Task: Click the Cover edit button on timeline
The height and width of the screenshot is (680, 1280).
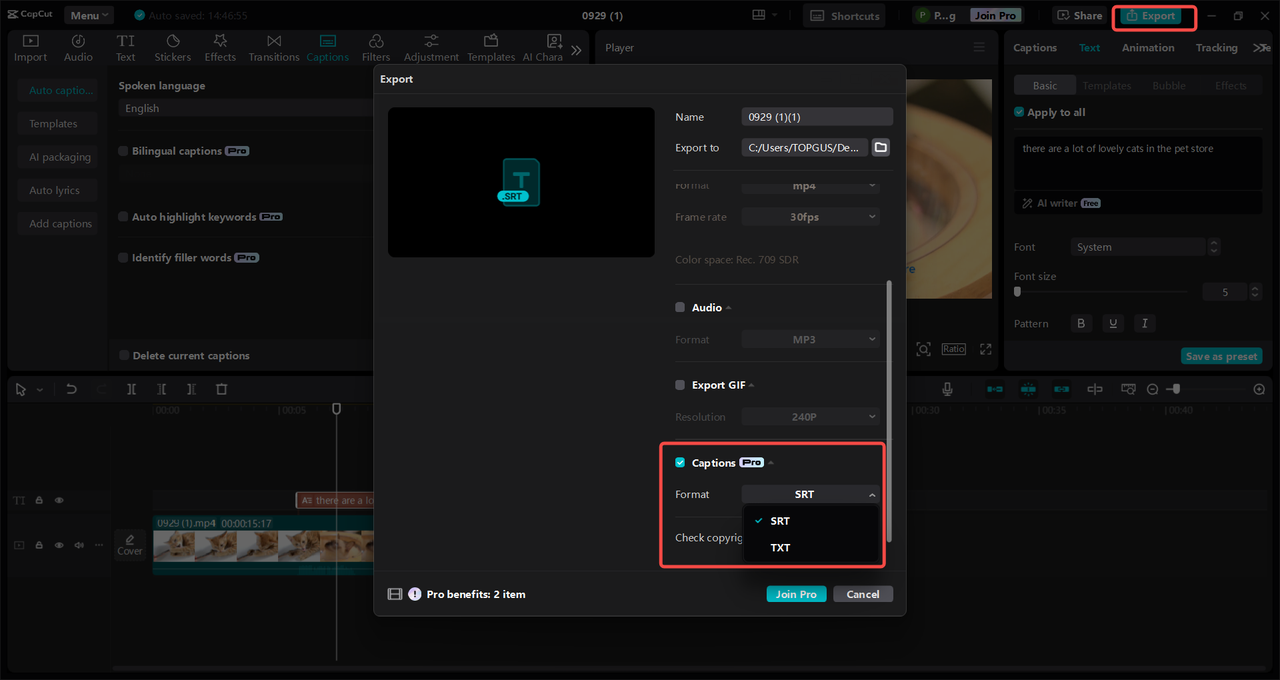Action: (x=130, y=544)
